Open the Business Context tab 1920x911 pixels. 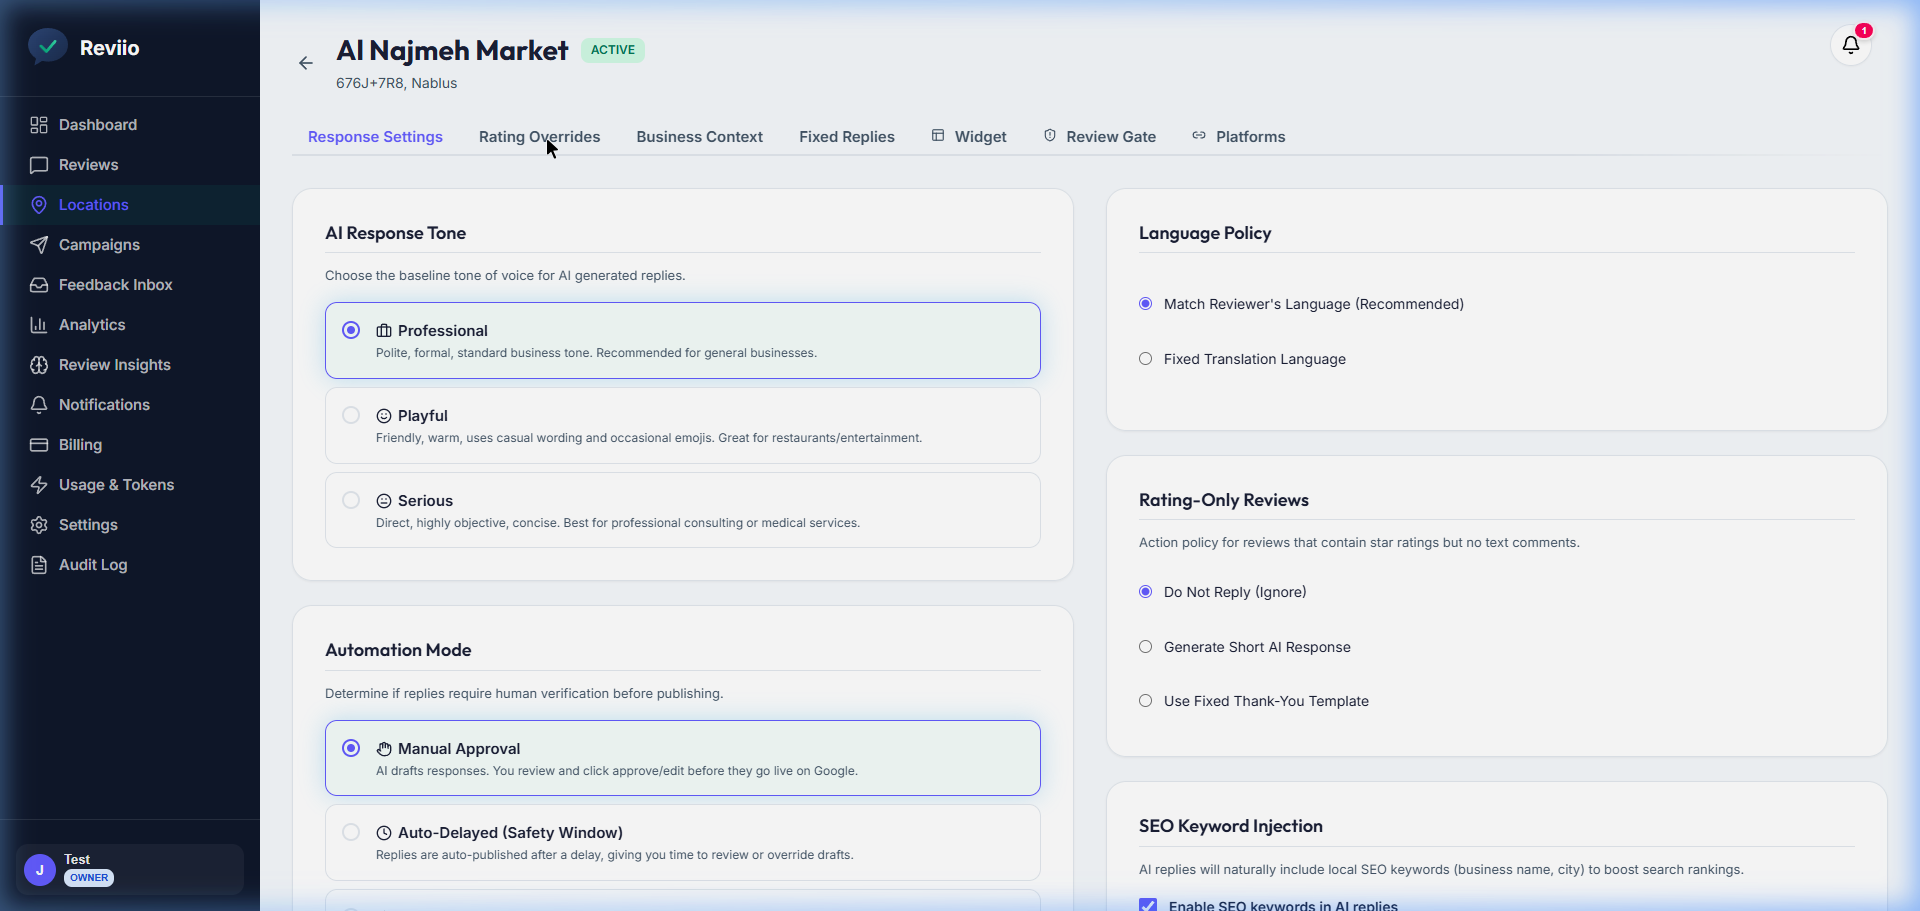[699, 137]
